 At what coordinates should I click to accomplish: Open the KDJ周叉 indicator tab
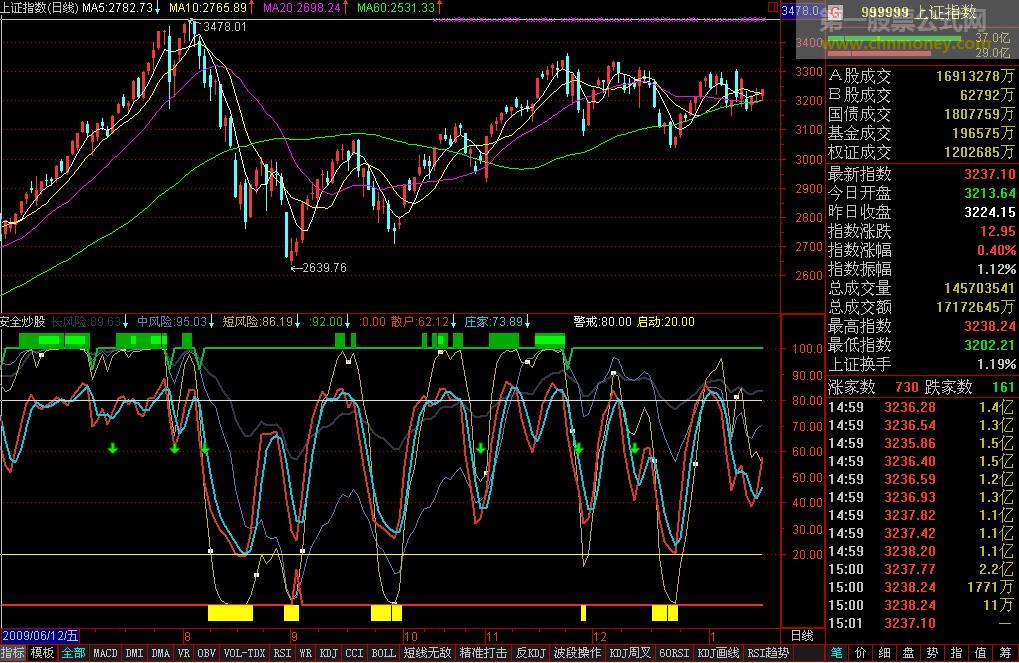pos(630,653)
